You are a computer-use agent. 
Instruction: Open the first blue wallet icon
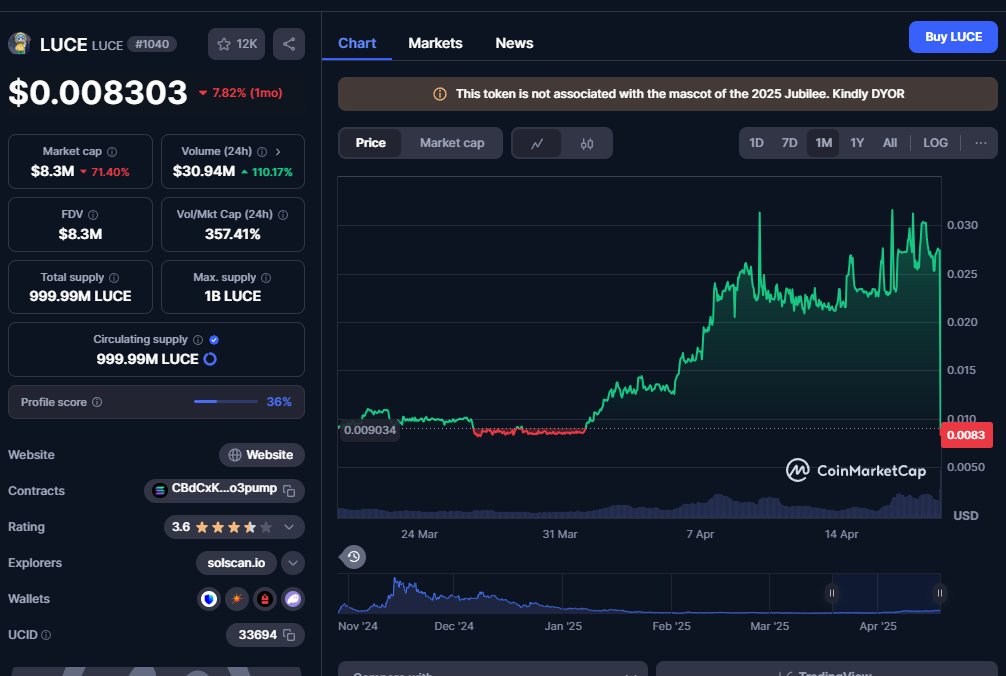click(209, 599)
